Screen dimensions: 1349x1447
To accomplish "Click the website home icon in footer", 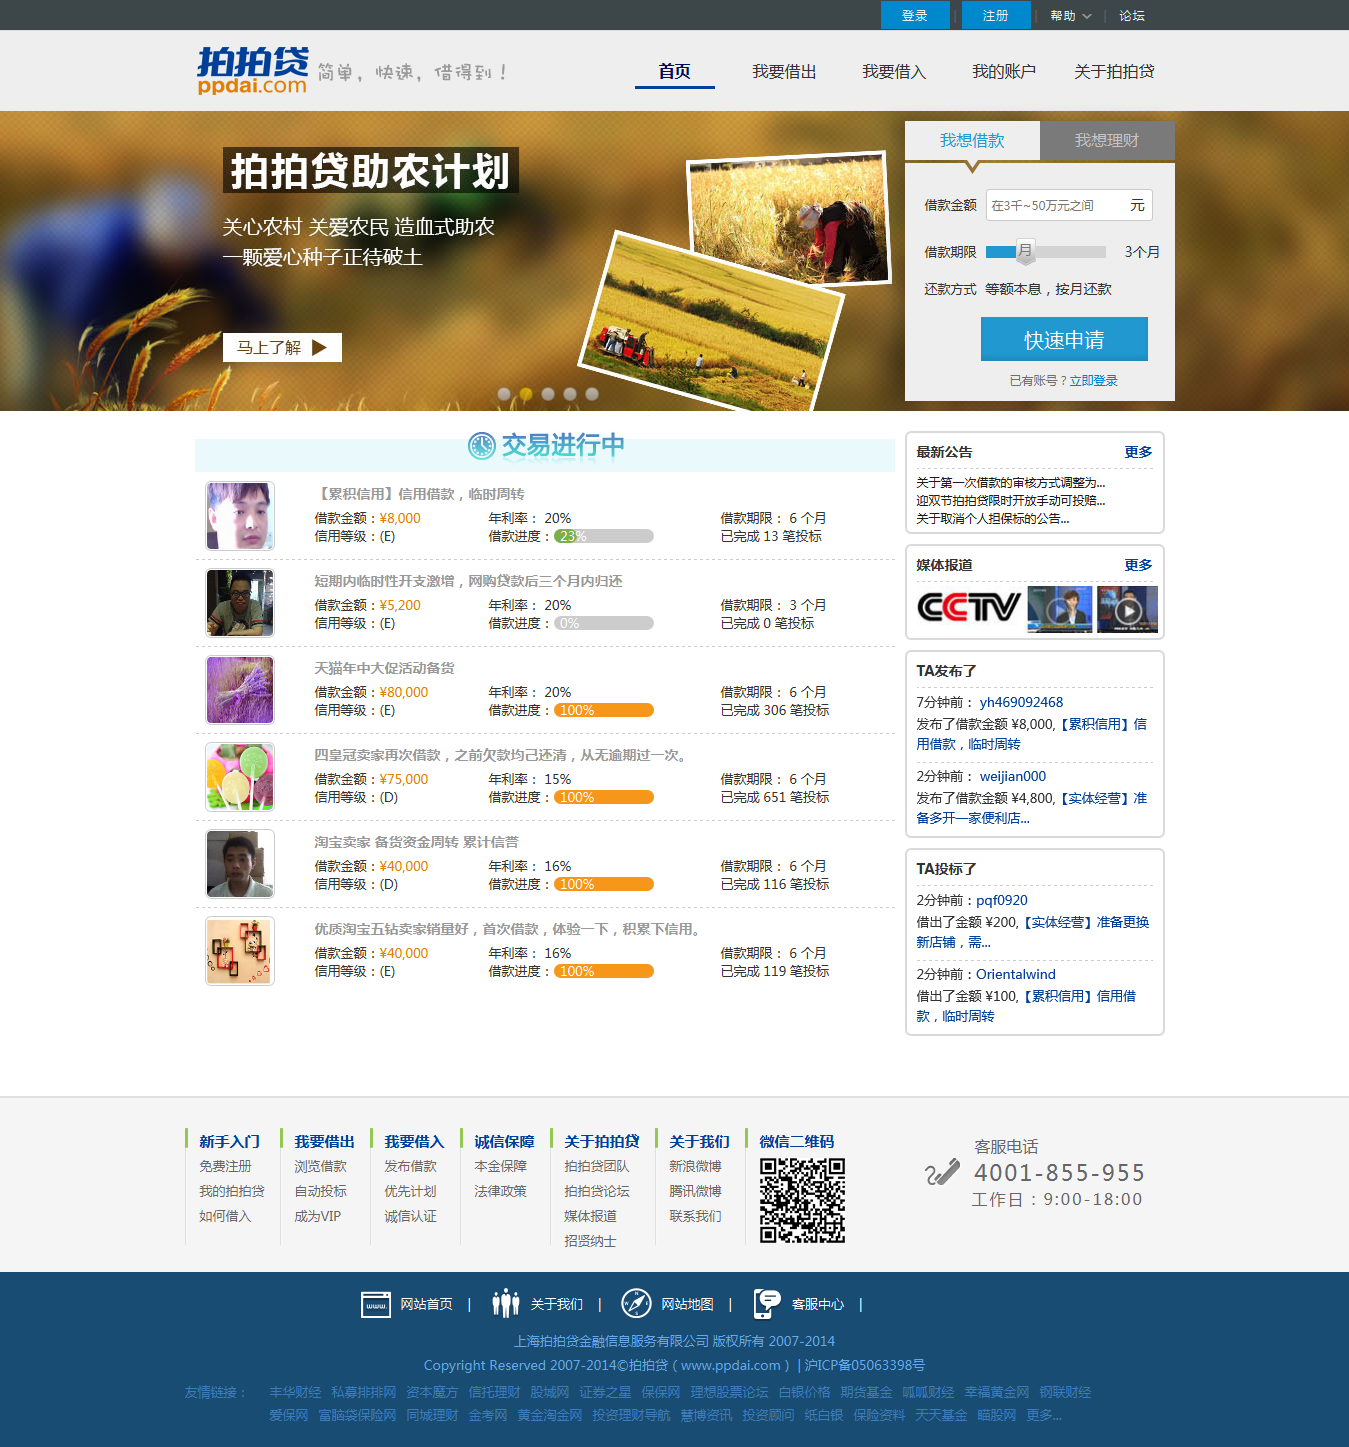I will point(375,1304).
